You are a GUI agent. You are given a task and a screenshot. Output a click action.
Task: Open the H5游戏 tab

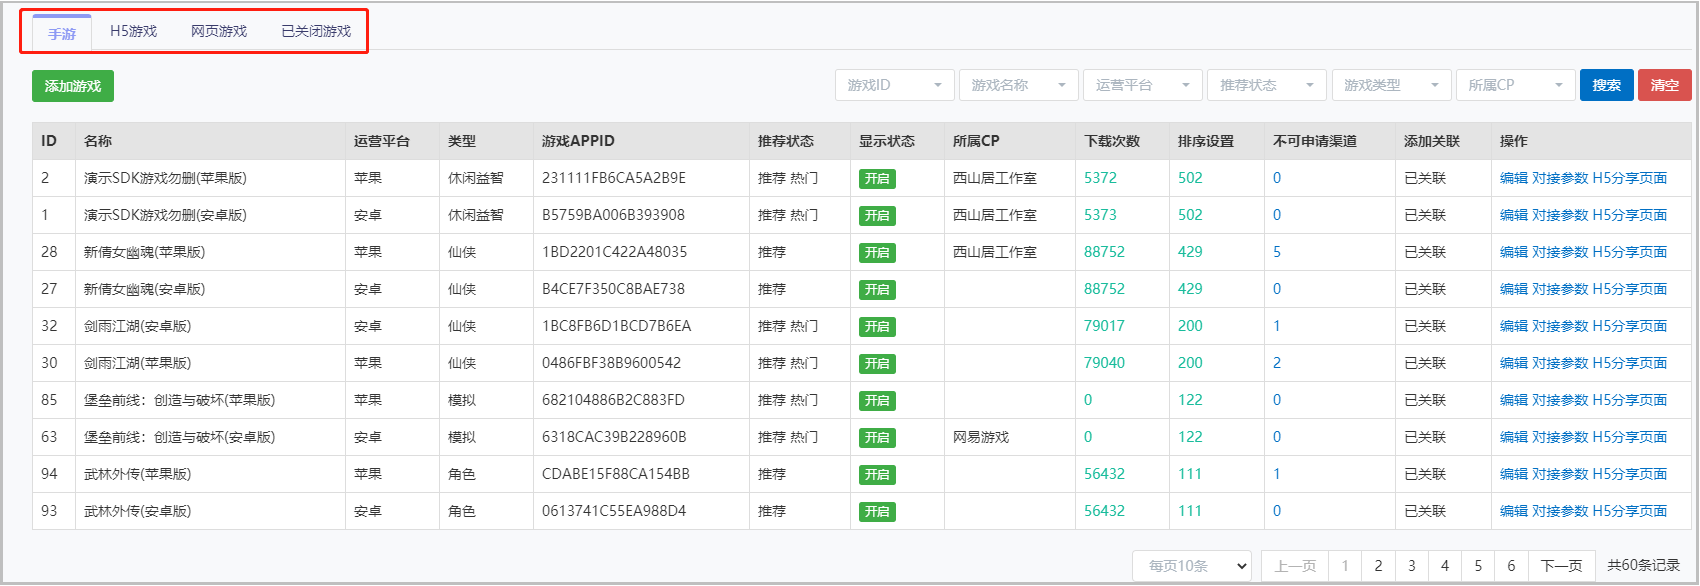[134, 31]
